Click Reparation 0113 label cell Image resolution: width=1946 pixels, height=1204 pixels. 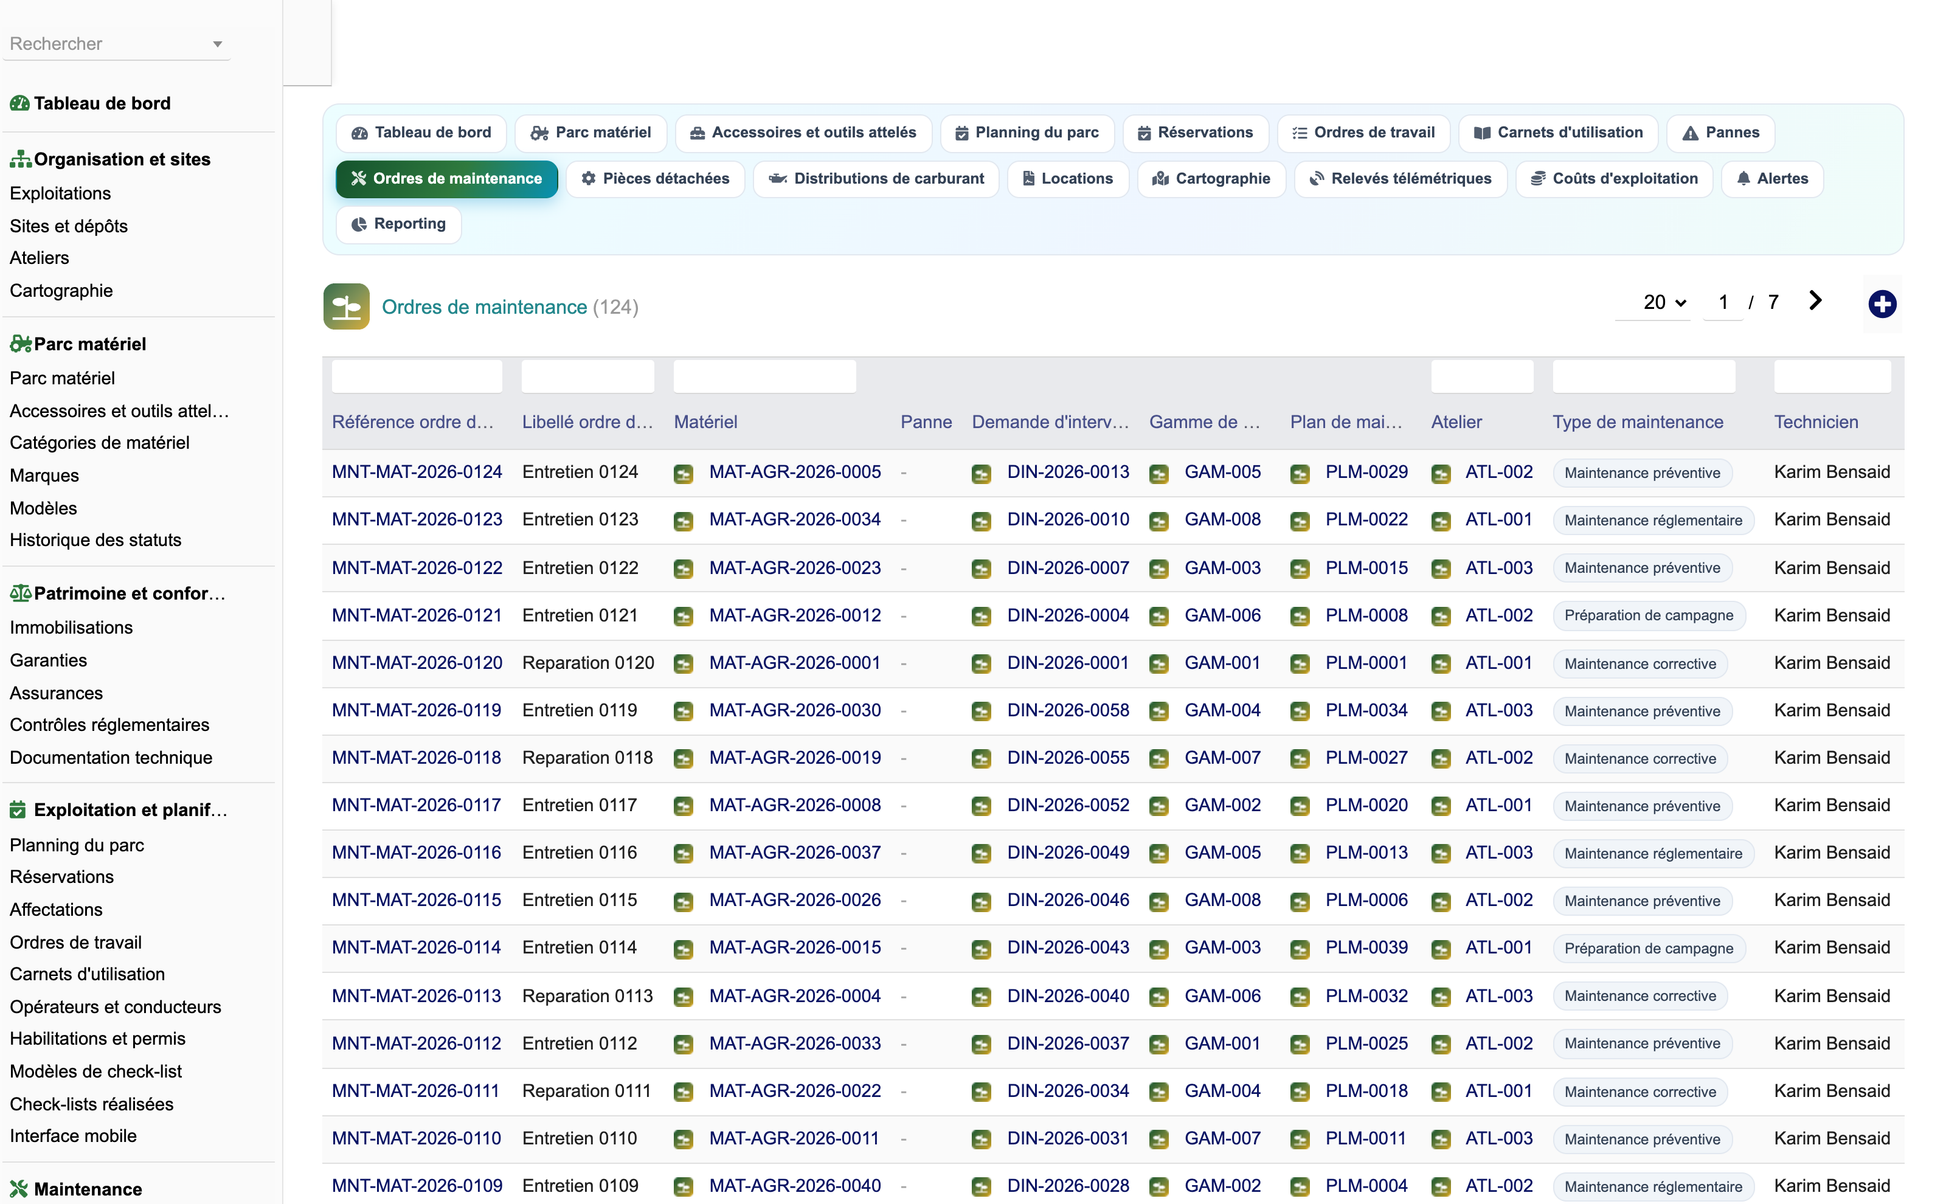(587, 996)
